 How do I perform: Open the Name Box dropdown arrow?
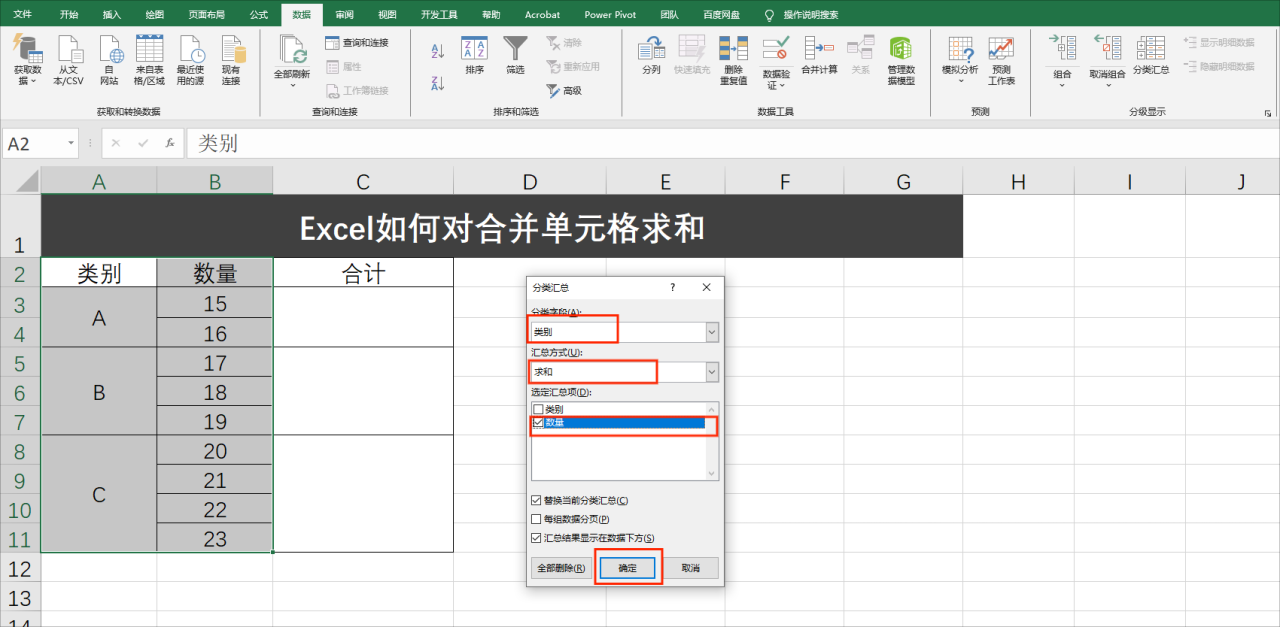(x=71, y=144)
